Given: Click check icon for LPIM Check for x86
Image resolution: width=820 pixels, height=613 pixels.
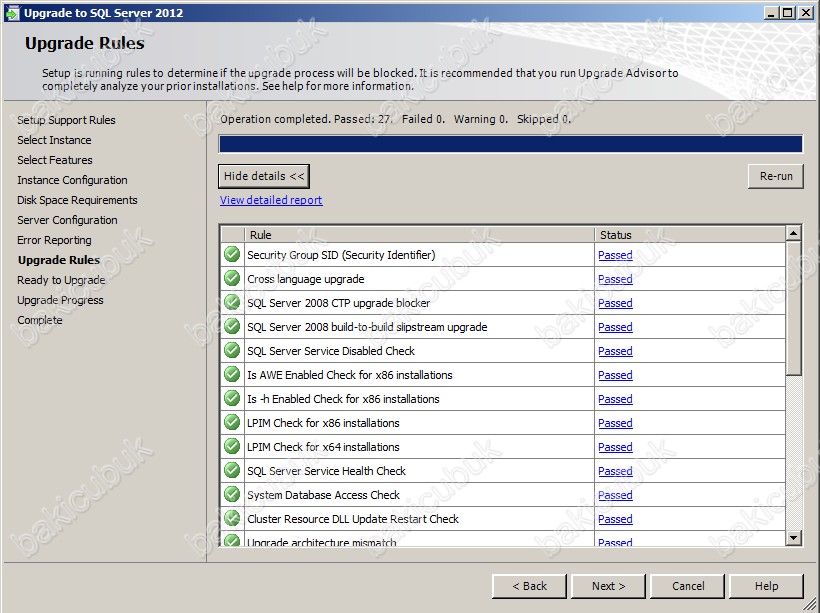Looking at the screenshot, I should (232, 423).
